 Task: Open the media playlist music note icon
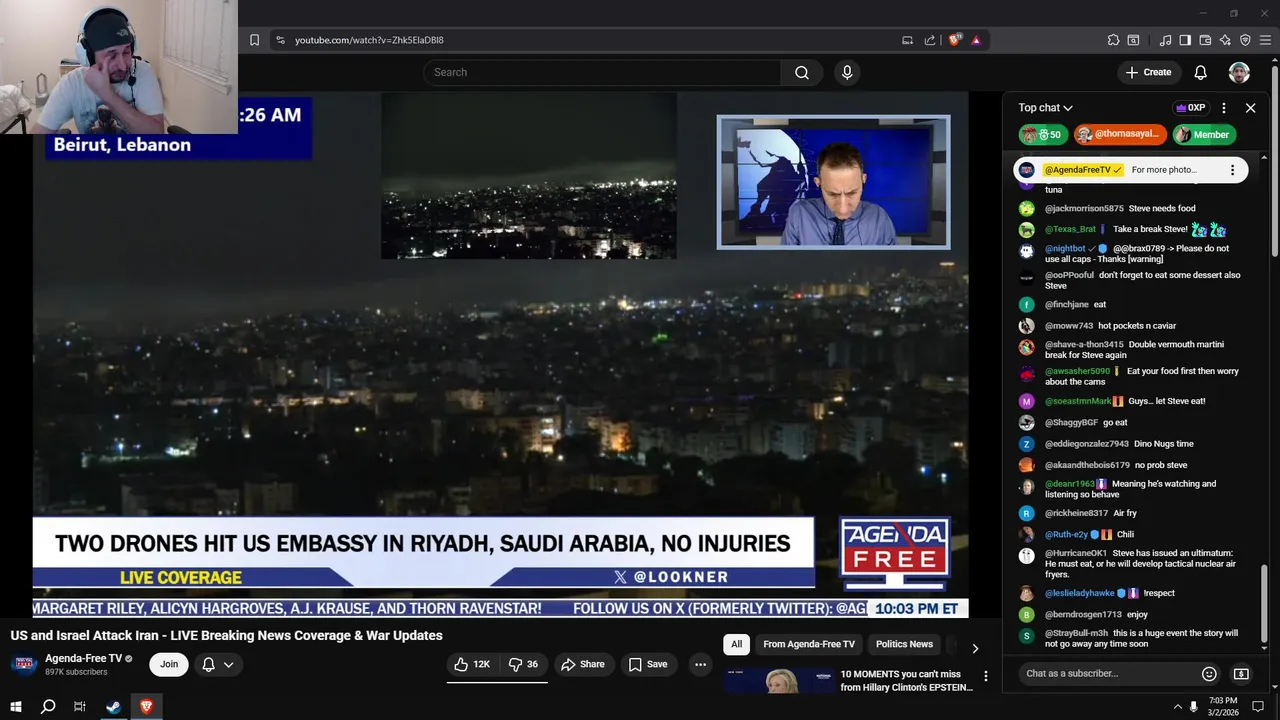tap(1165, 40)
